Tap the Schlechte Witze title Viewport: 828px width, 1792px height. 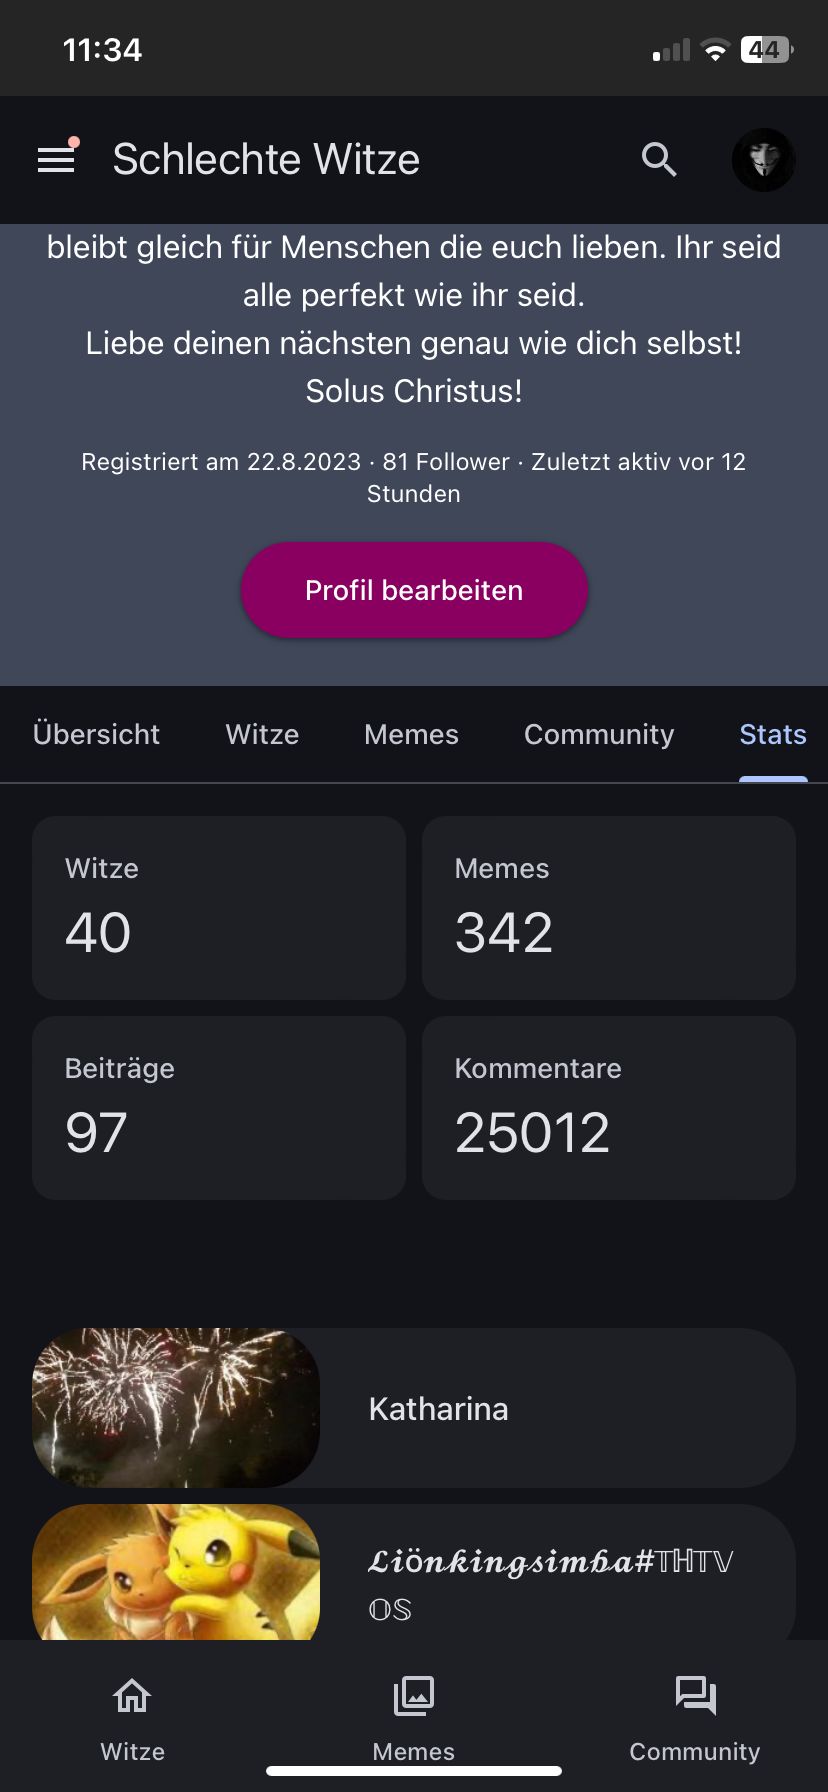(x=266, y=160)
